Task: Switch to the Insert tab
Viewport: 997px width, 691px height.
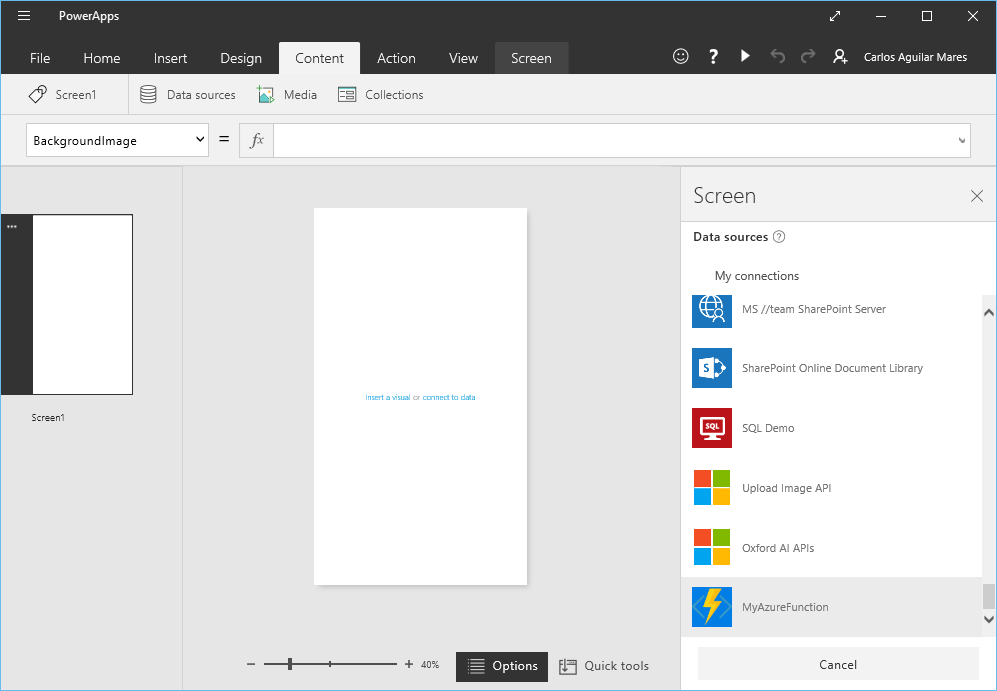Action: point(170,58)
